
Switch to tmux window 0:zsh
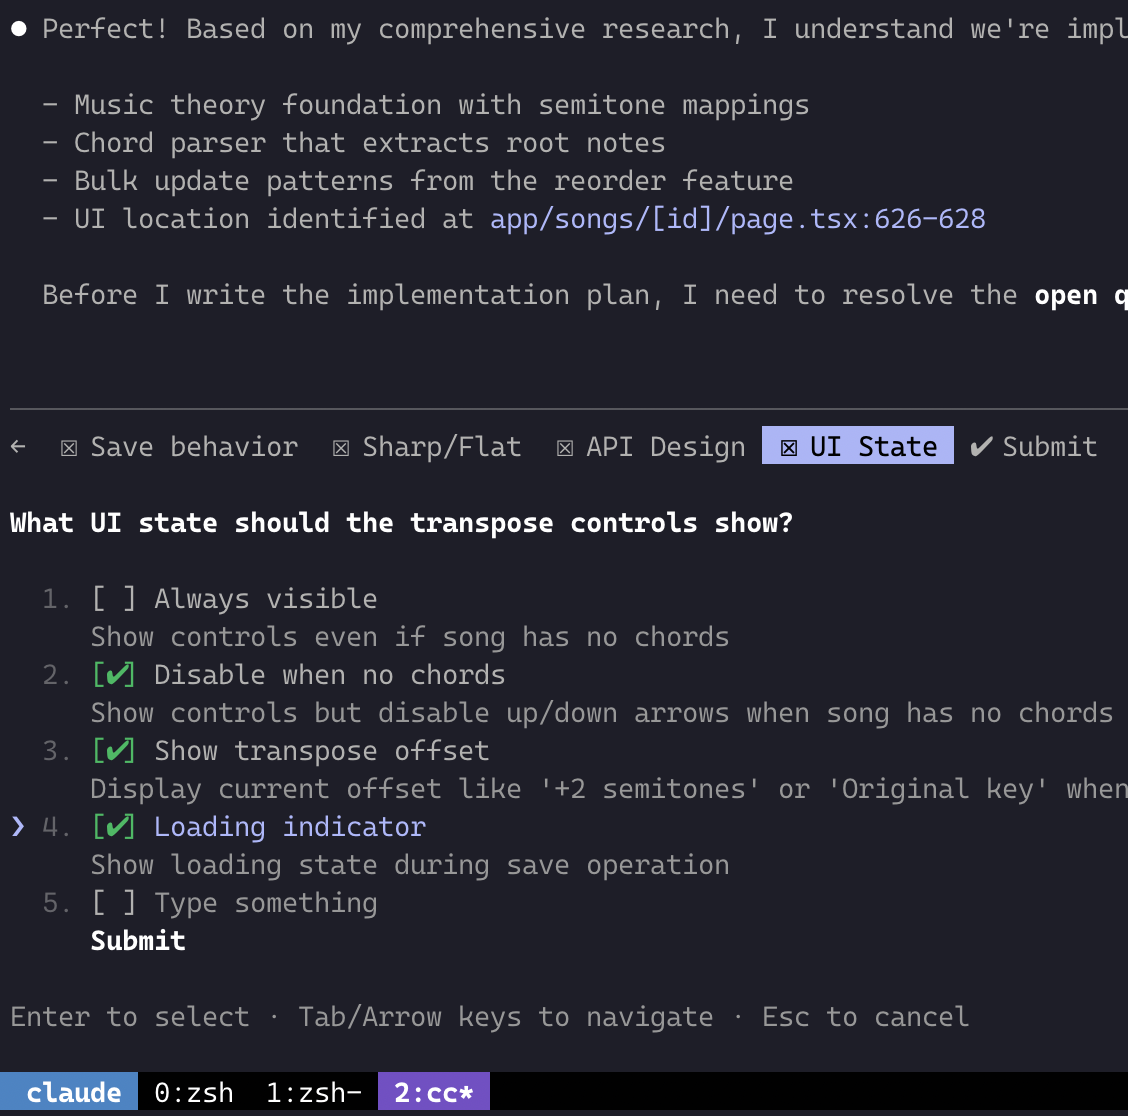[x=193, y=1092]
